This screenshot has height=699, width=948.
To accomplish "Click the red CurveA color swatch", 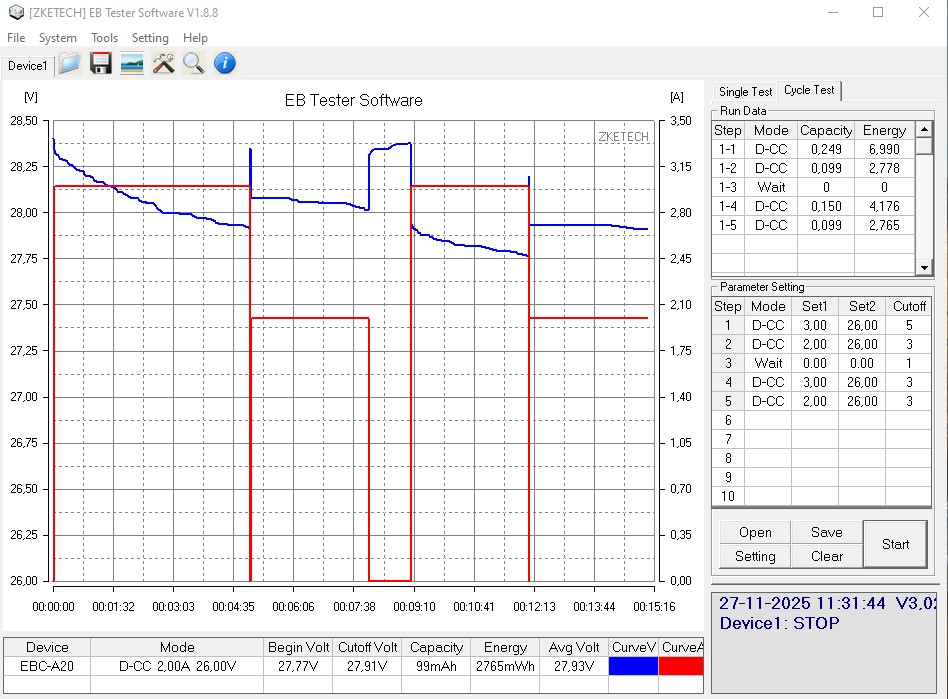I will pos(682,666).
